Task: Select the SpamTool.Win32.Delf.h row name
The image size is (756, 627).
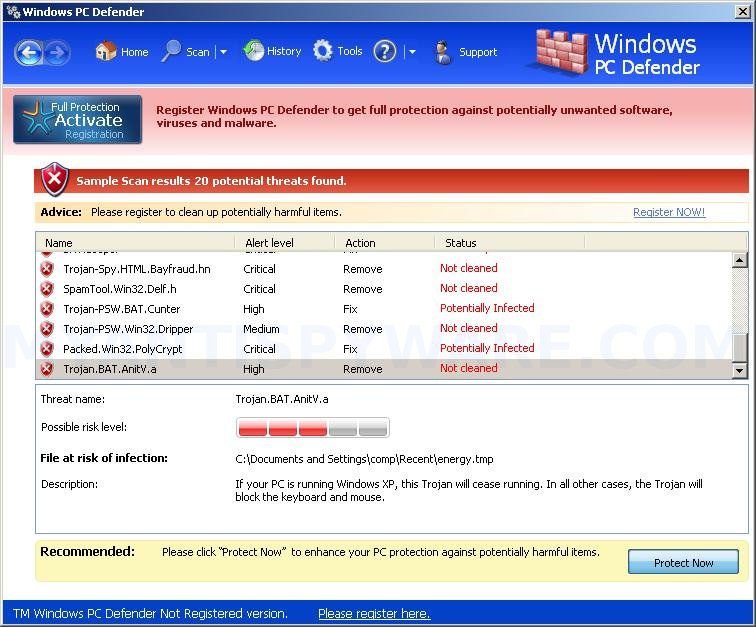Action: point(120,289)
